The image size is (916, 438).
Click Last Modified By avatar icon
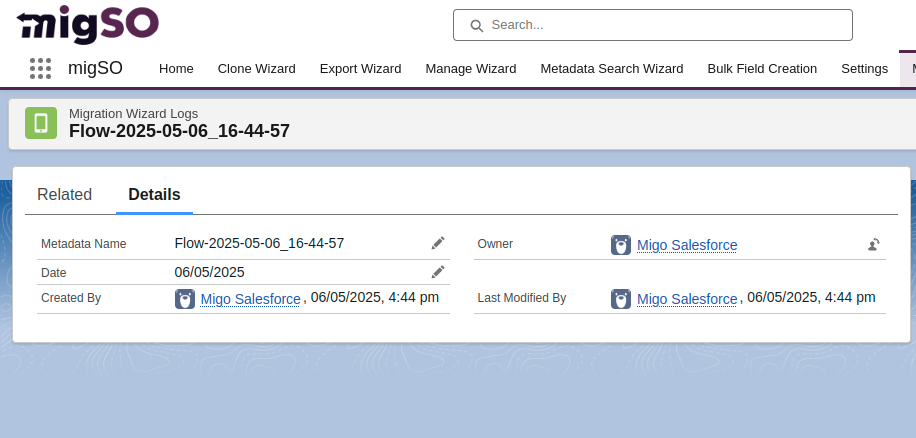tap(620, 299)
